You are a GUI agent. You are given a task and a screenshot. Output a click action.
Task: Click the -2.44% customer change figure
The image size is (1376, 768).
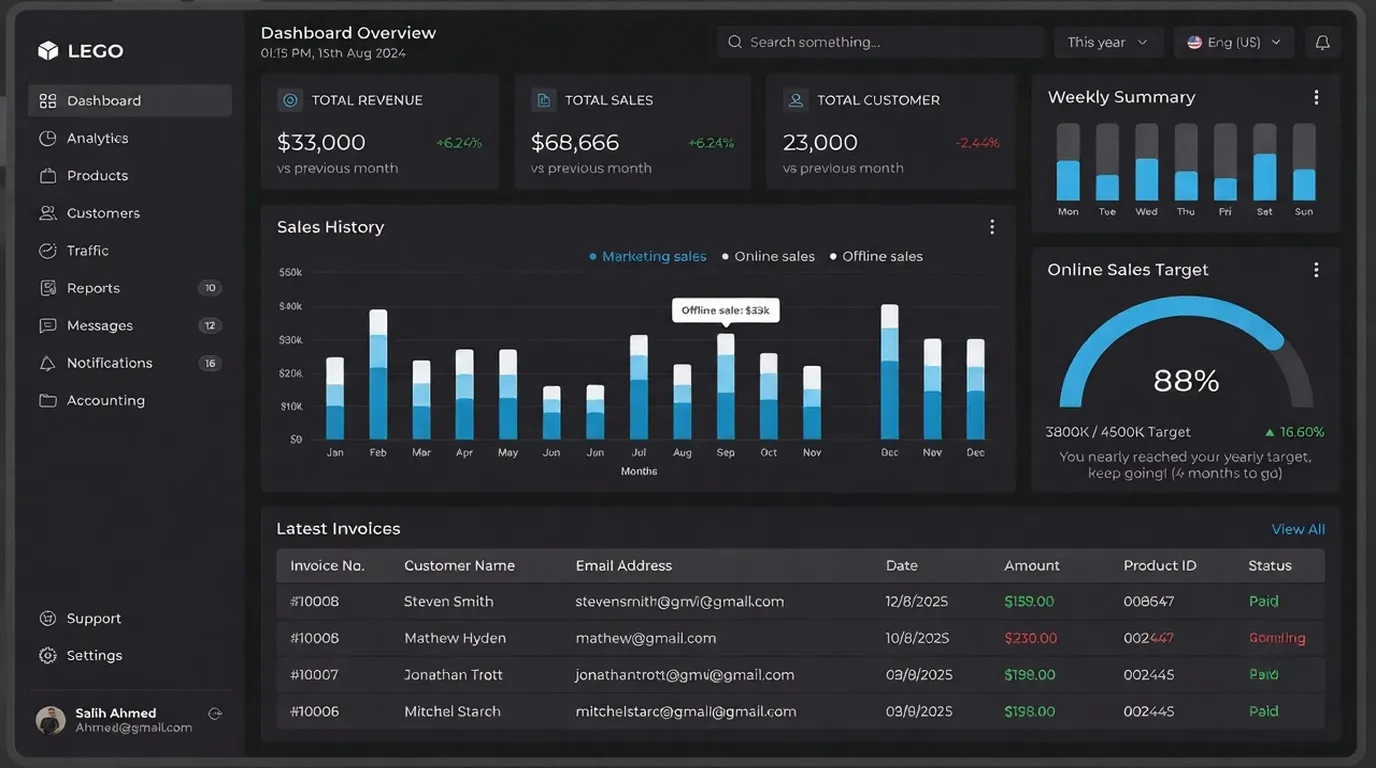(x=978, y=143)
